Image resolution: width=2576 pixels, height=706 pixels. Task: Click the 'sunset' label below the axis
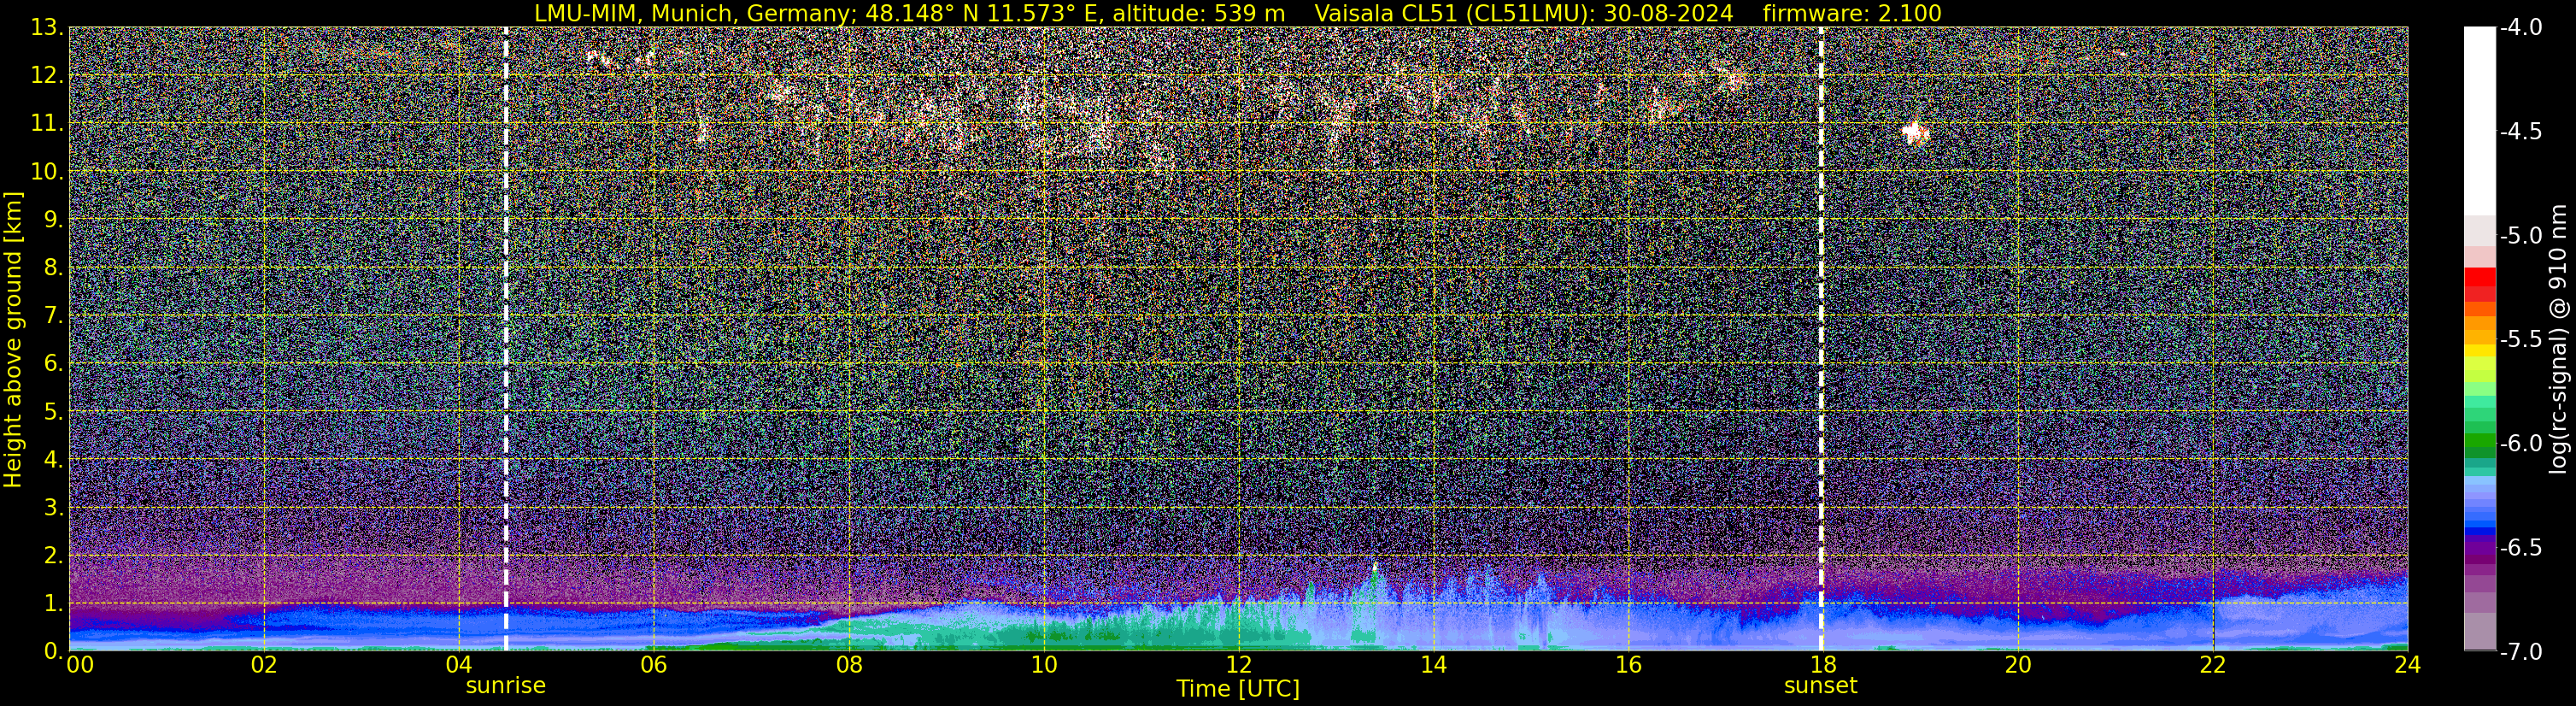(1821, 686)
